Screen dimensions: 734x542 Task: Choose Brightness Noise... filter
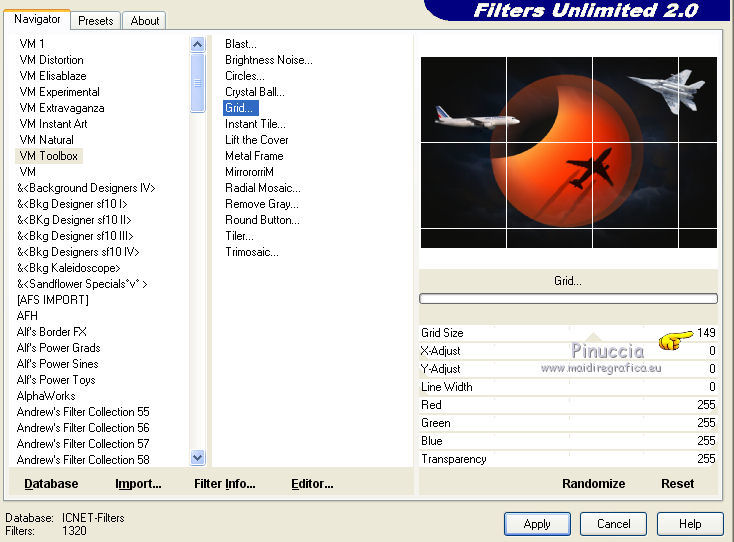269,60
